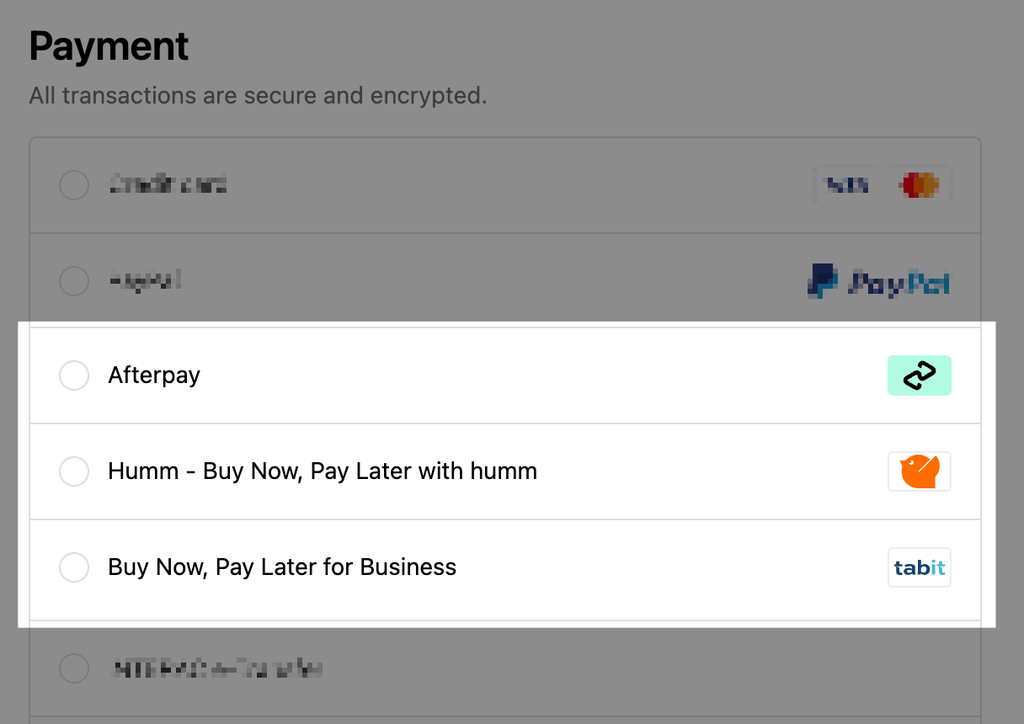Viewport: 1024px width, 724px height.
Task: Select the radio button in the PayPal row
Action: 74,281
